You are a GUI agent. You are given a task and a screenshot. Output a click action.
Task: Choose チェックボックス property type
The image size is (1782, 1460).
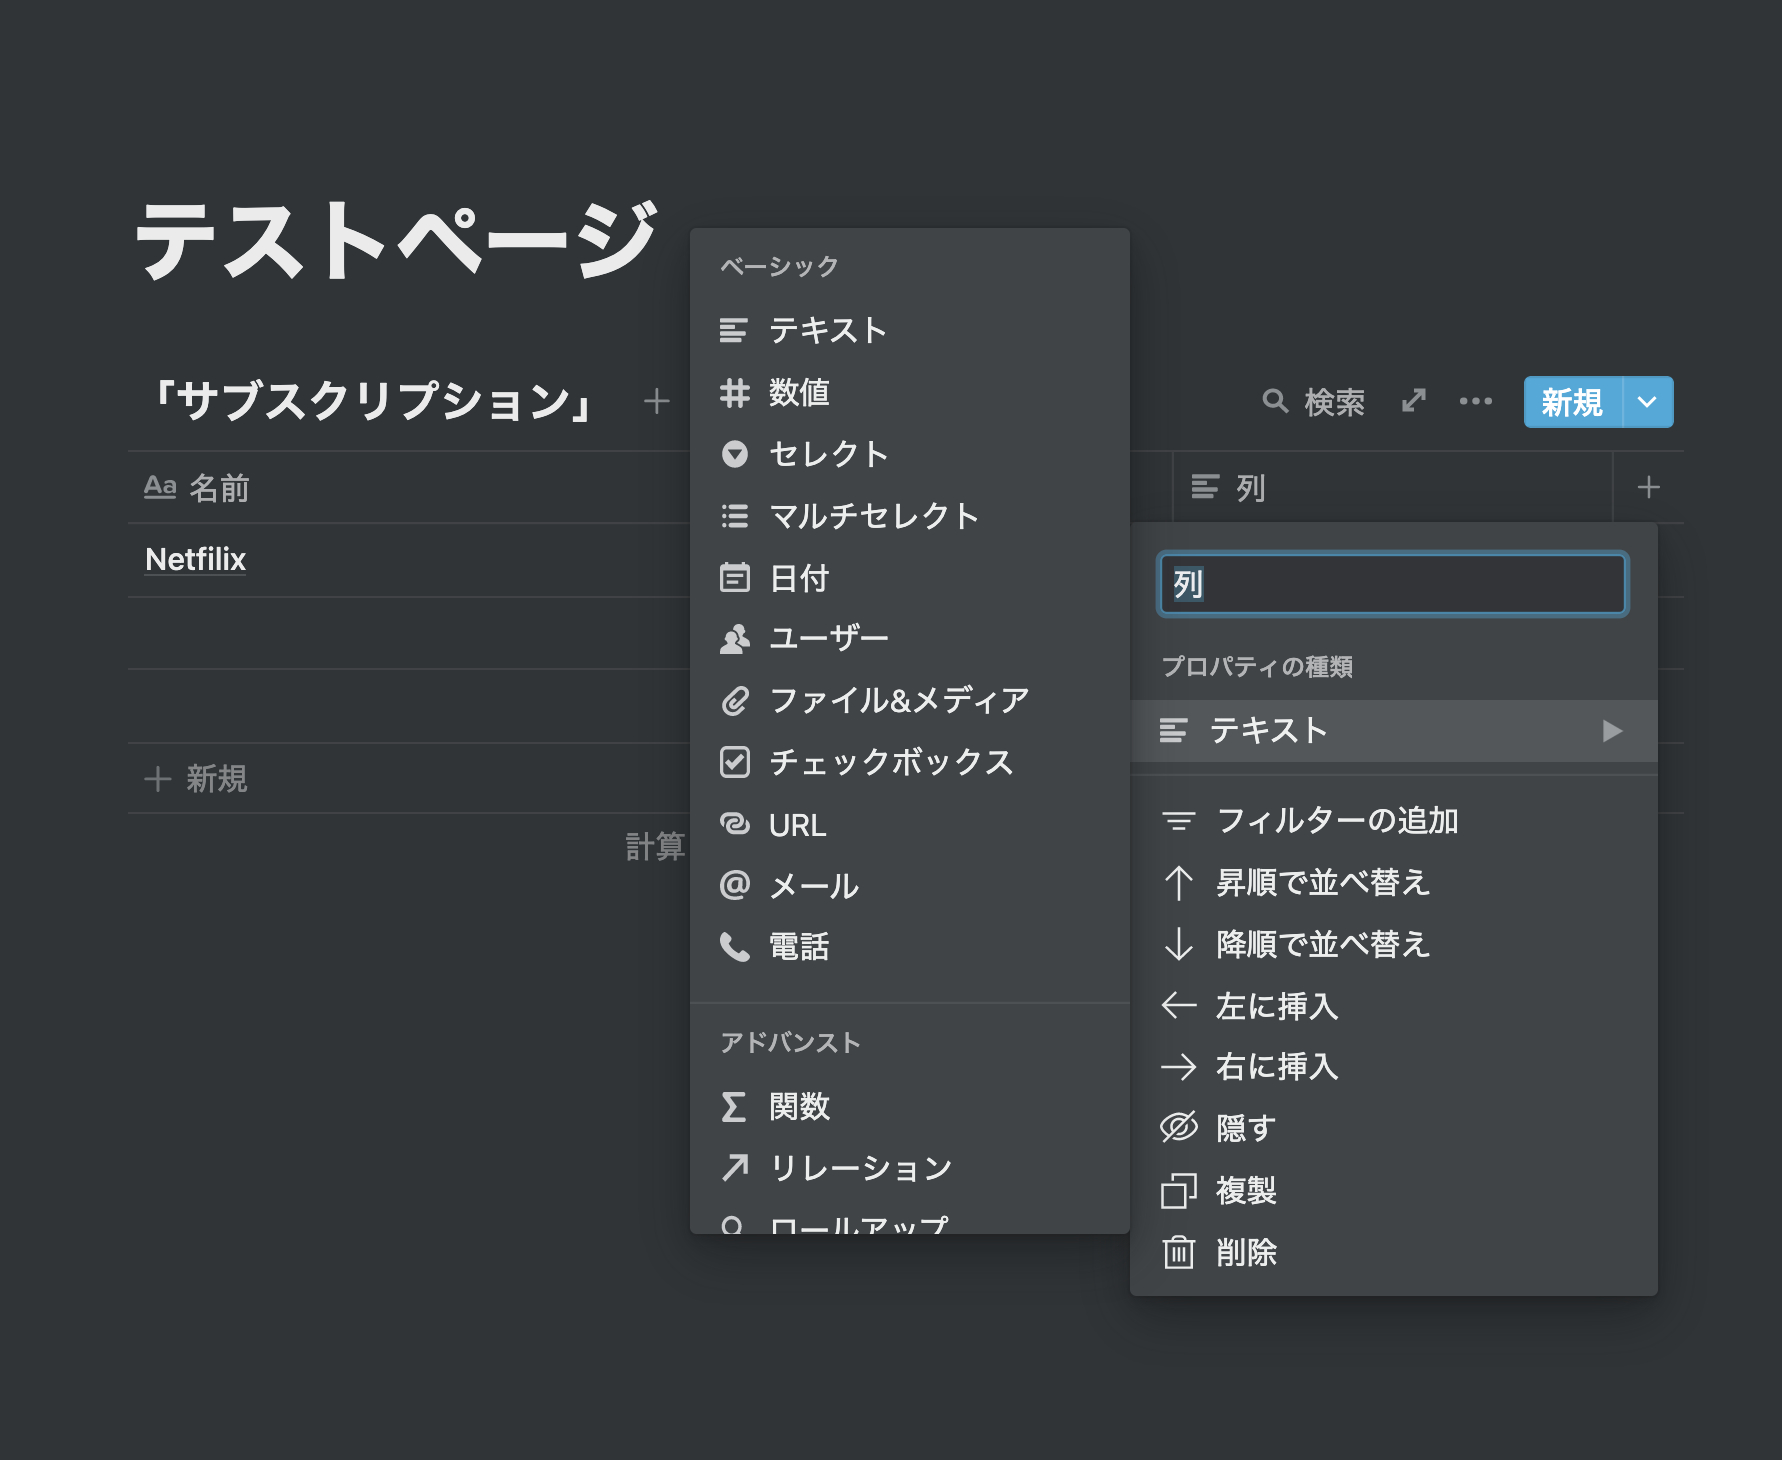pyautogui.click(x=890, y=762)
